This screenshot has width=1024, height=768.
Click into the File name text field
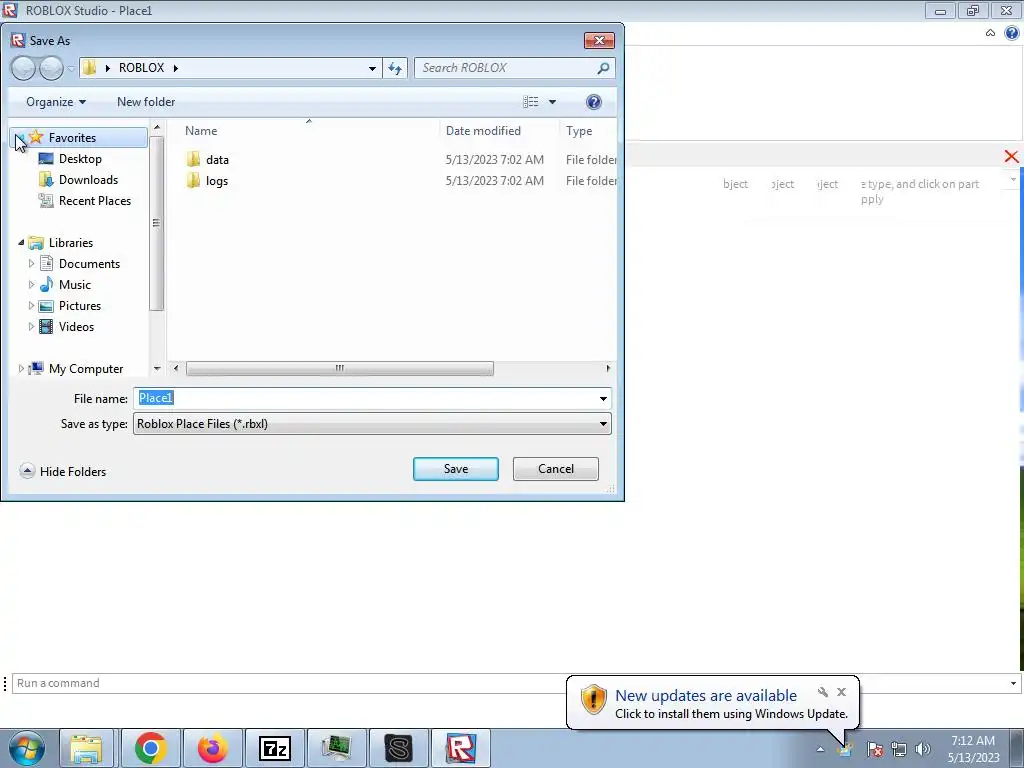click(x=365, y=398)
